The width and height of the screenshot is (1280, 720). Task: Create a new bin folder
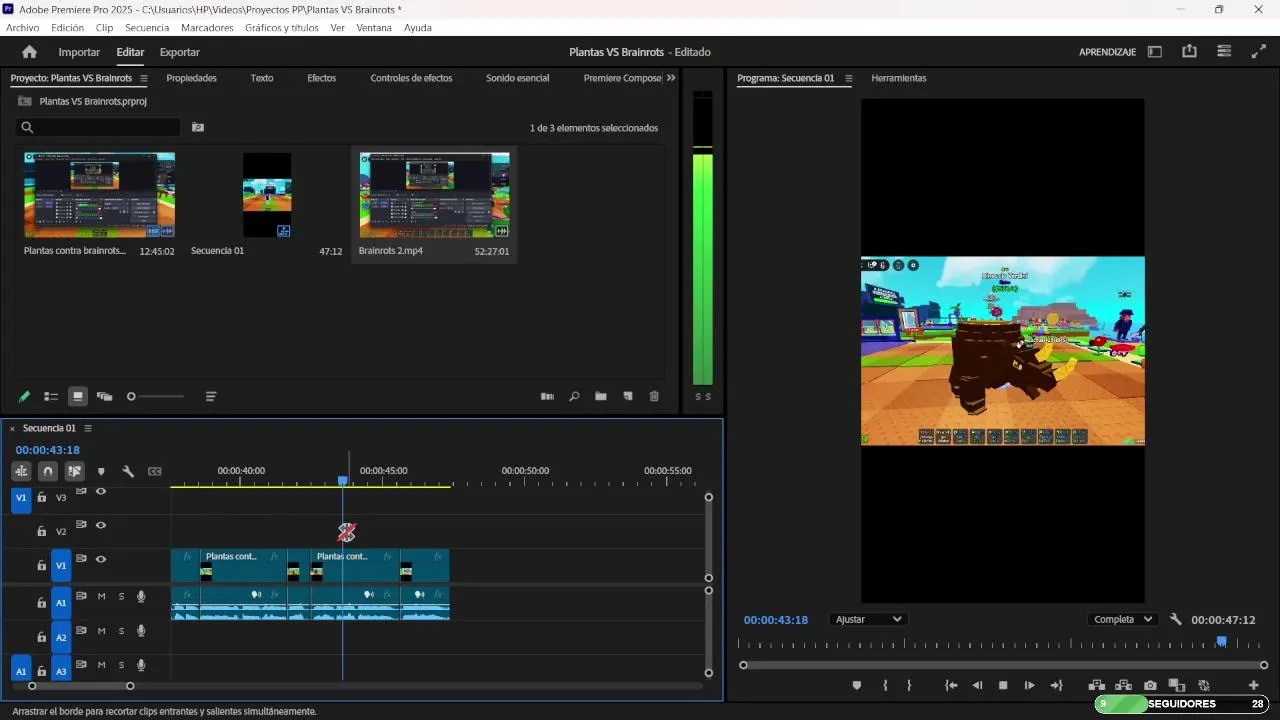(601, 397)
